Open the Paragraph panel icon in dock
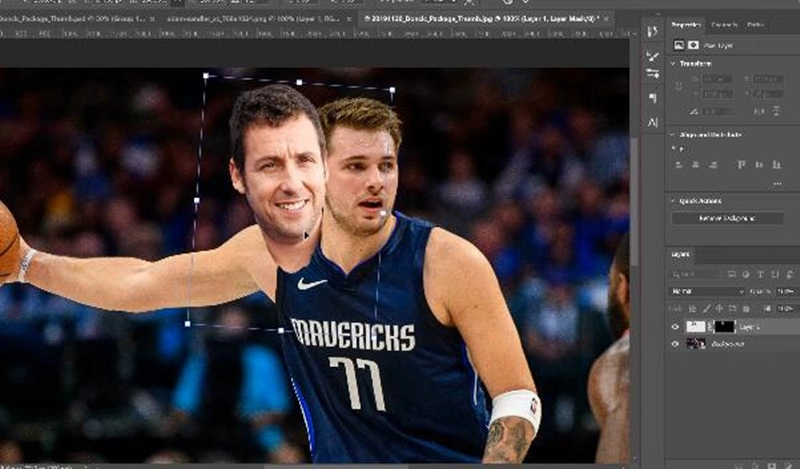Image resolution: width=800 pixels, height=469 pixels. pos(652,98)
